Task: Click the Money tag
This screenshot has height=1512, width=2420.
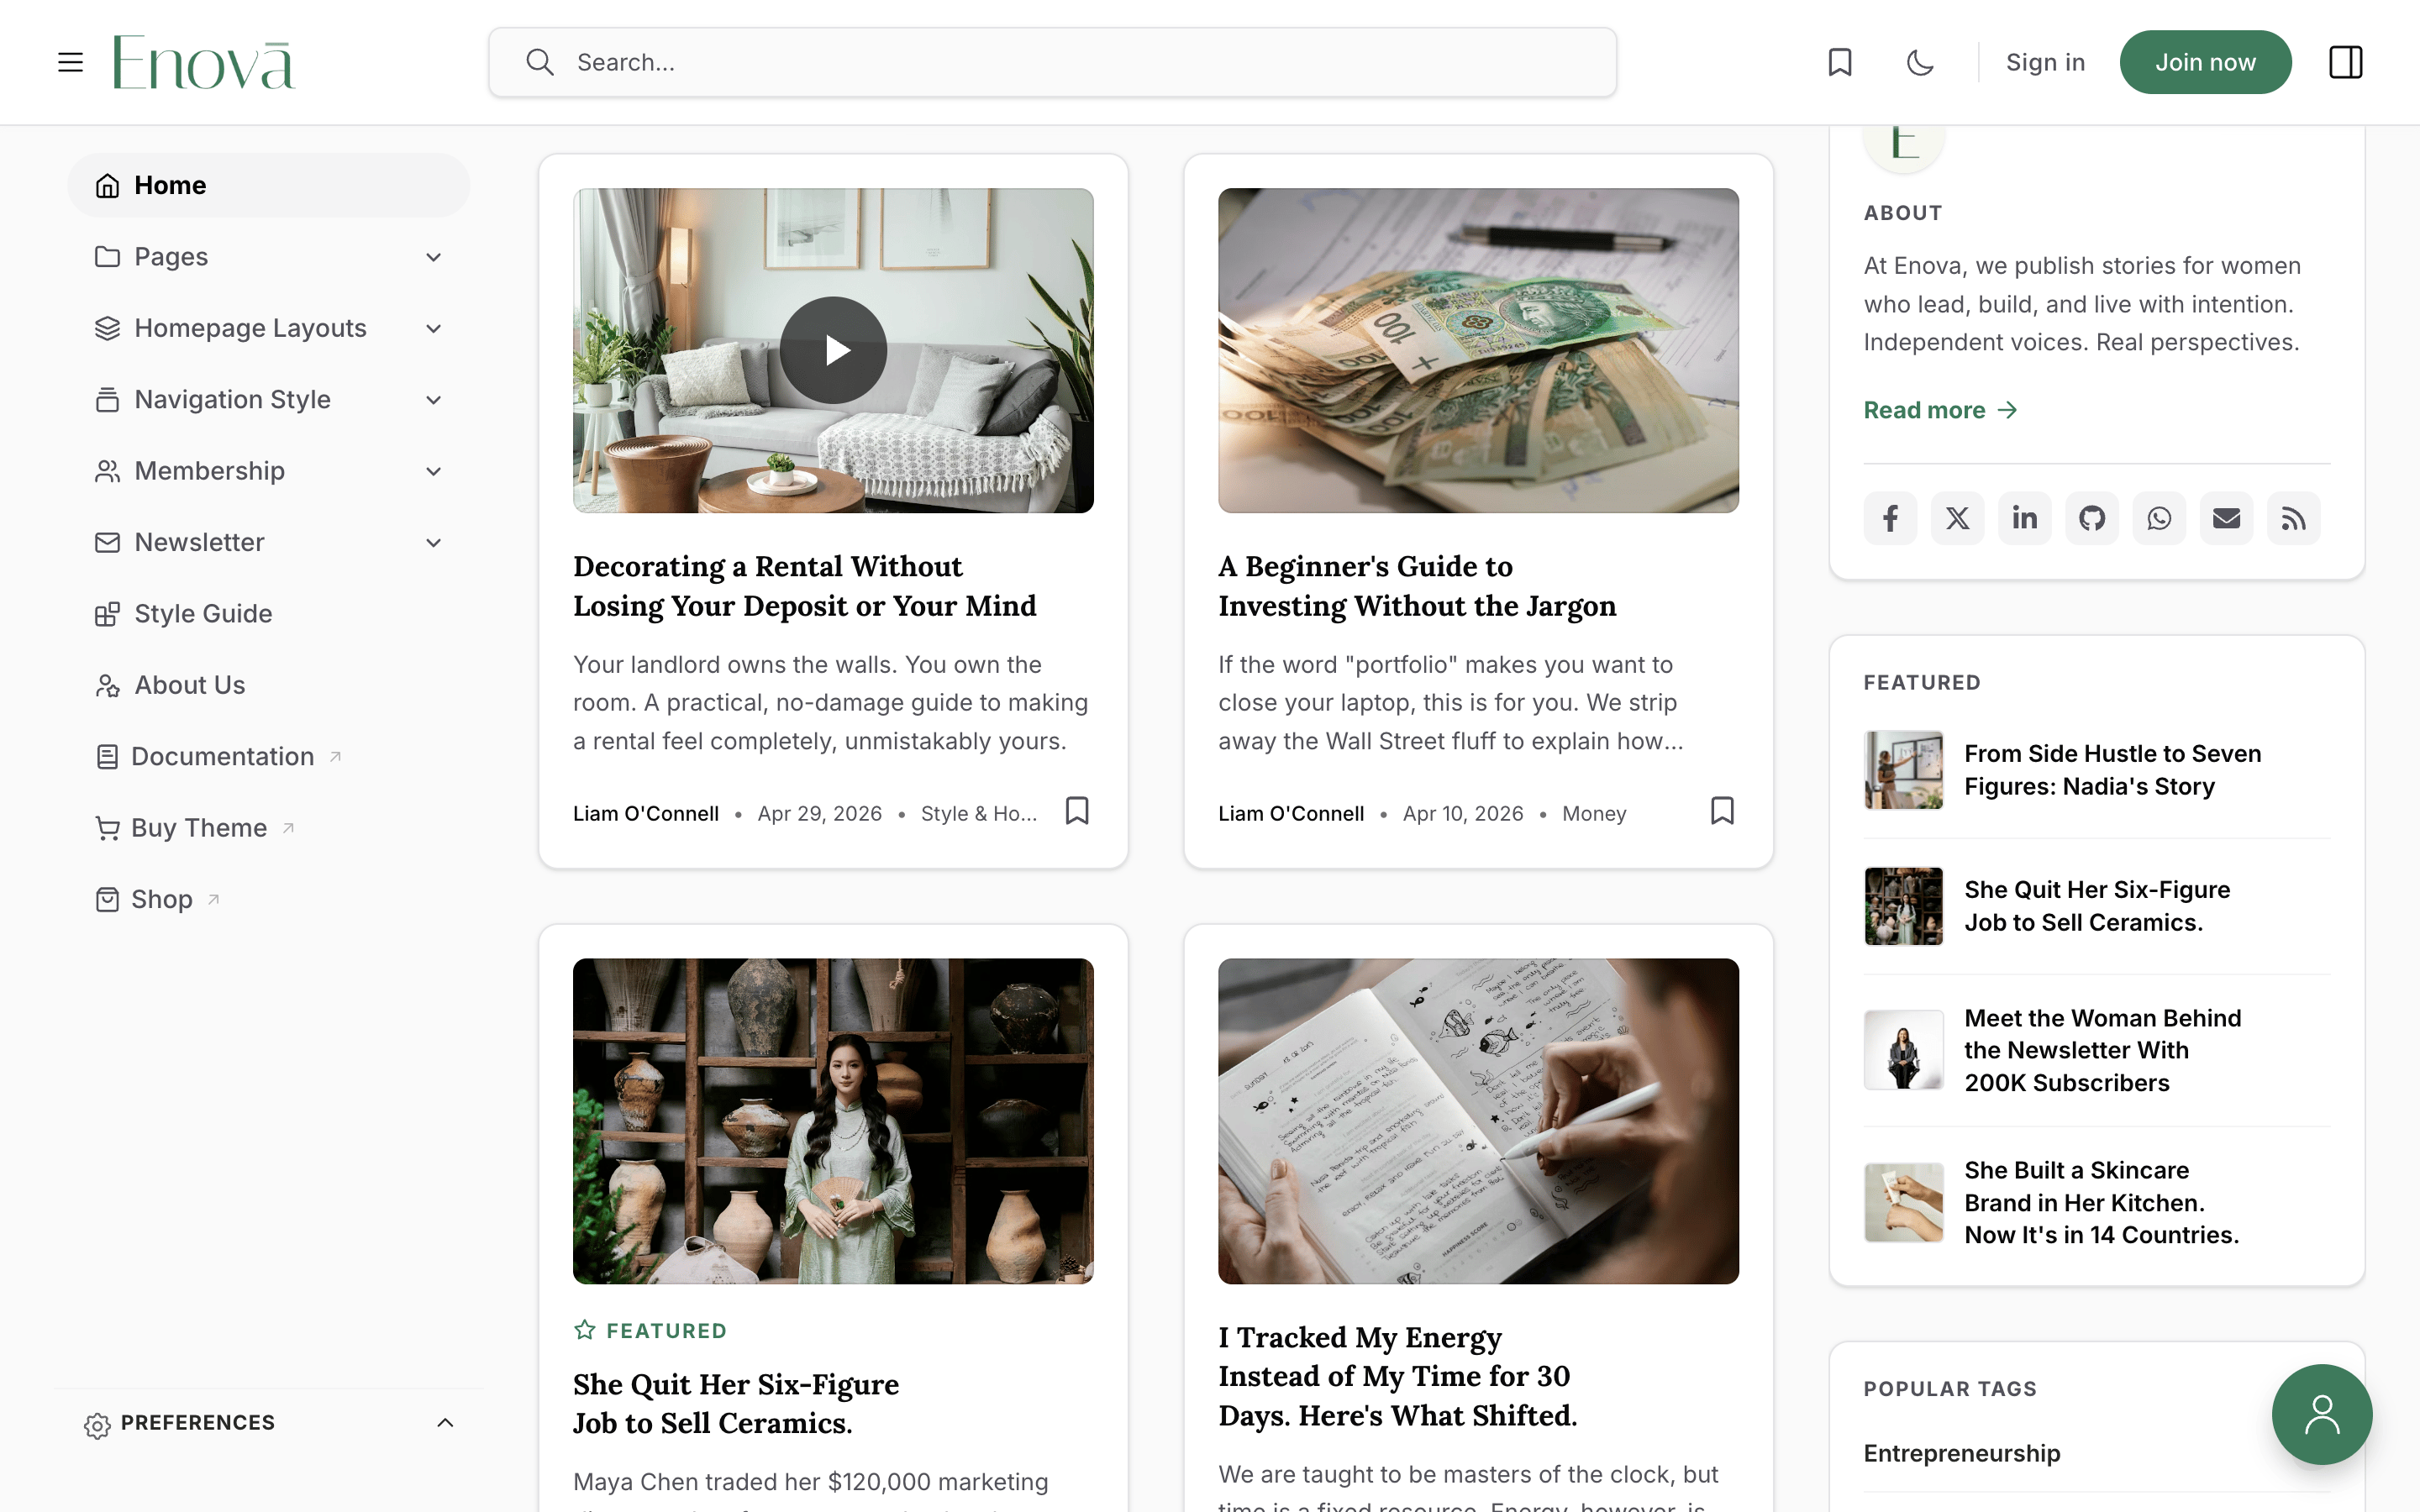Action: 1594,814
